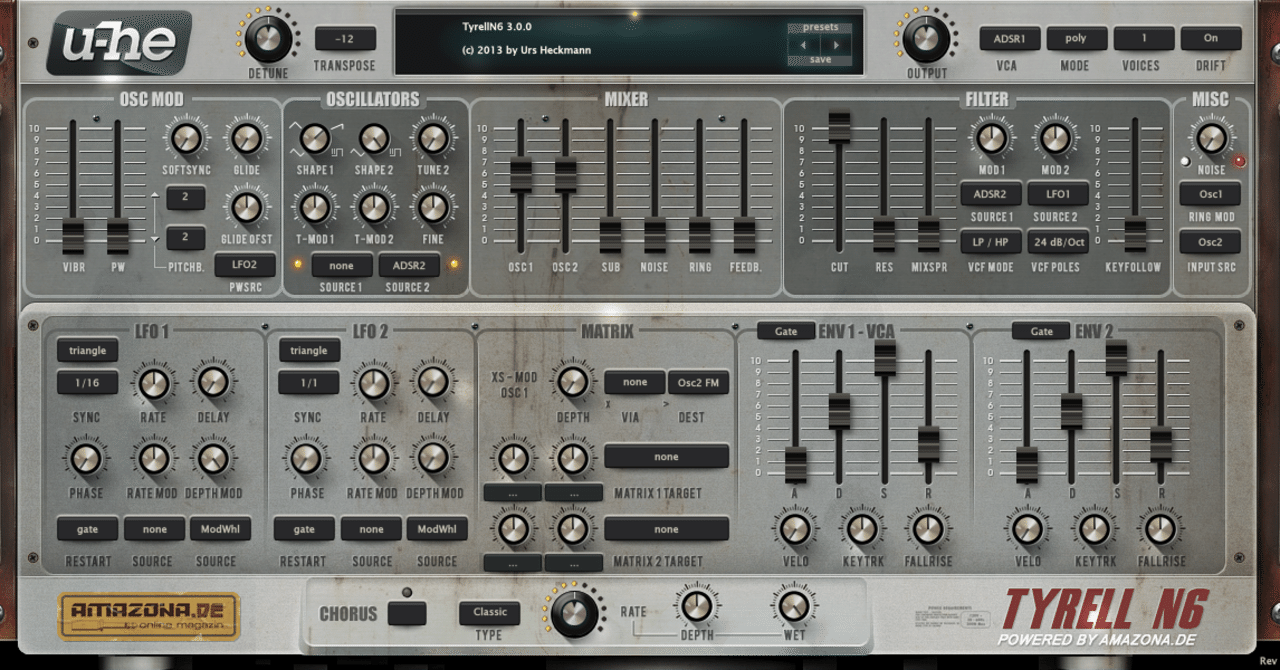1280x670 pixels.
Task: Click the GLIDE knob in OSC MOD
Action: tap(245, 138)
